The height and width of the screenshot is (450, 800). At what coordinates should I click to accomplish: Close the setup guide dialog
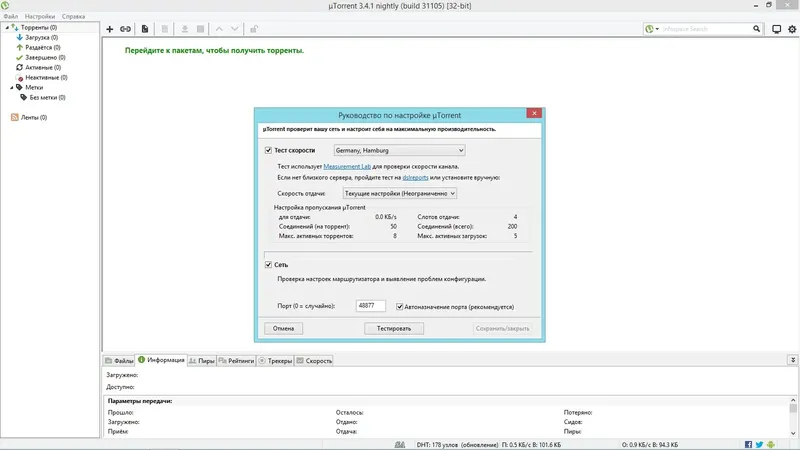click(534, 113)
